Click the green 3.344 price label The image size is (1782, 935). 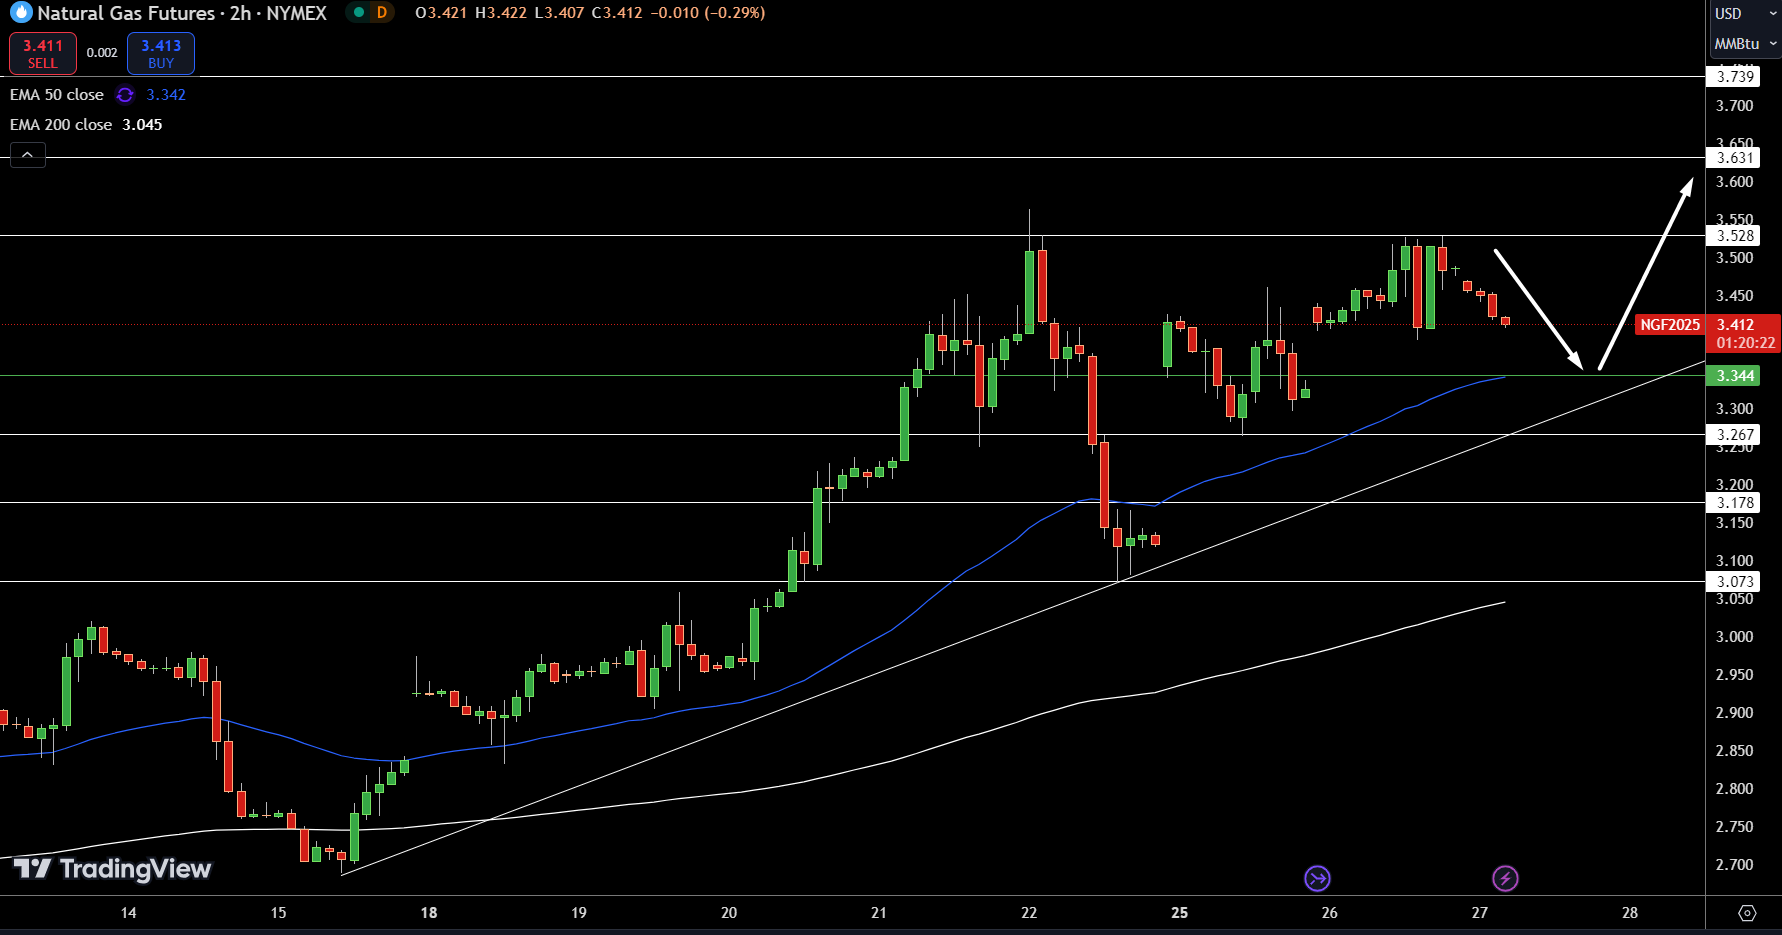pyautogui.click(x=1735, y=376)
